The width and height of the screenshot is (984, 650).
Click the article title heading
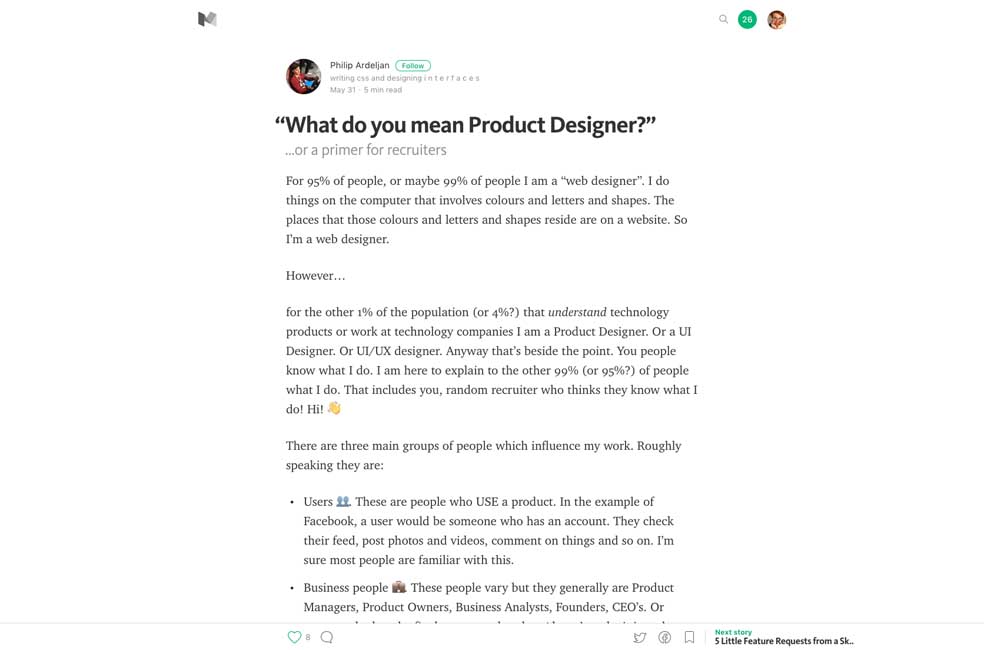465,125
